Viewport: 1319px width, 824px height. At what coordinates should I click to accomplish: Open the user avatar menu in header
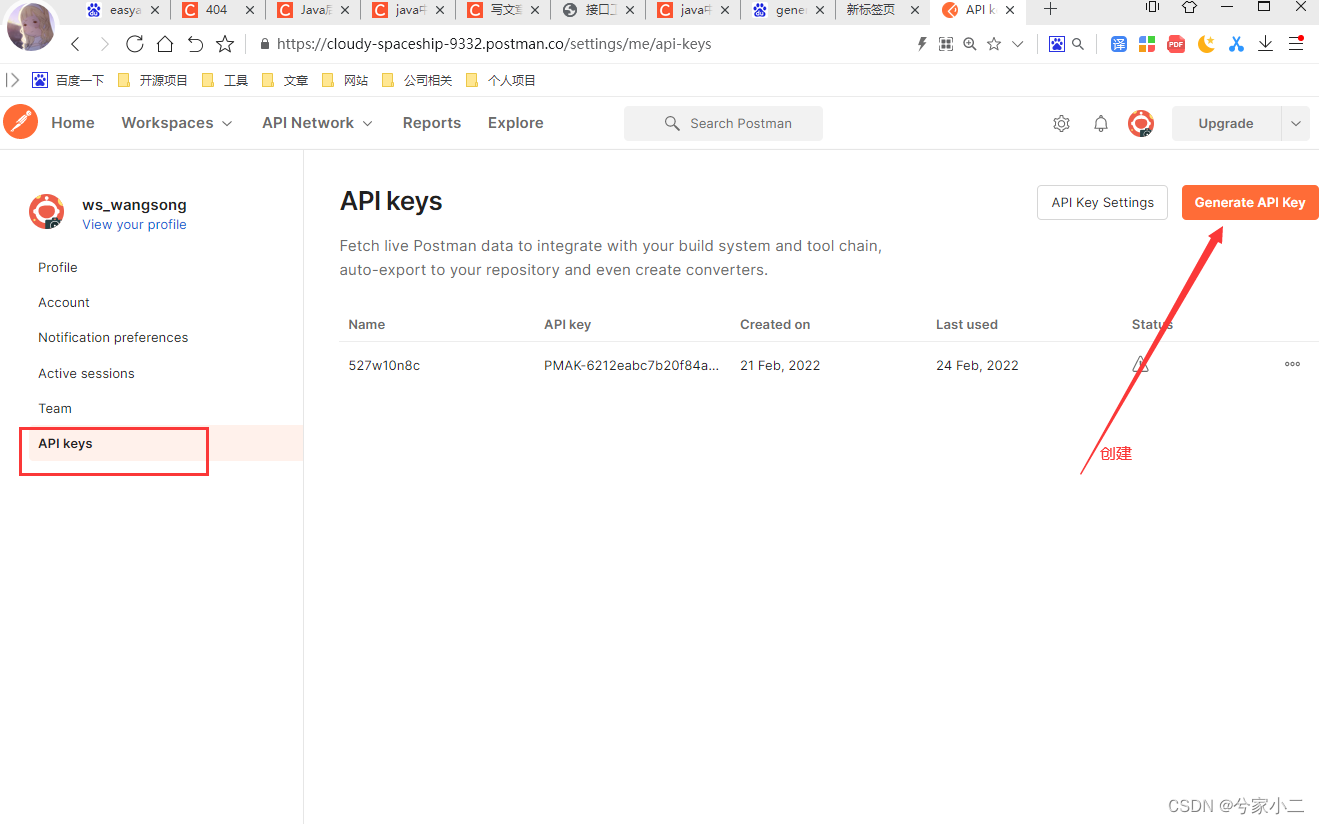pos(1141,123)
